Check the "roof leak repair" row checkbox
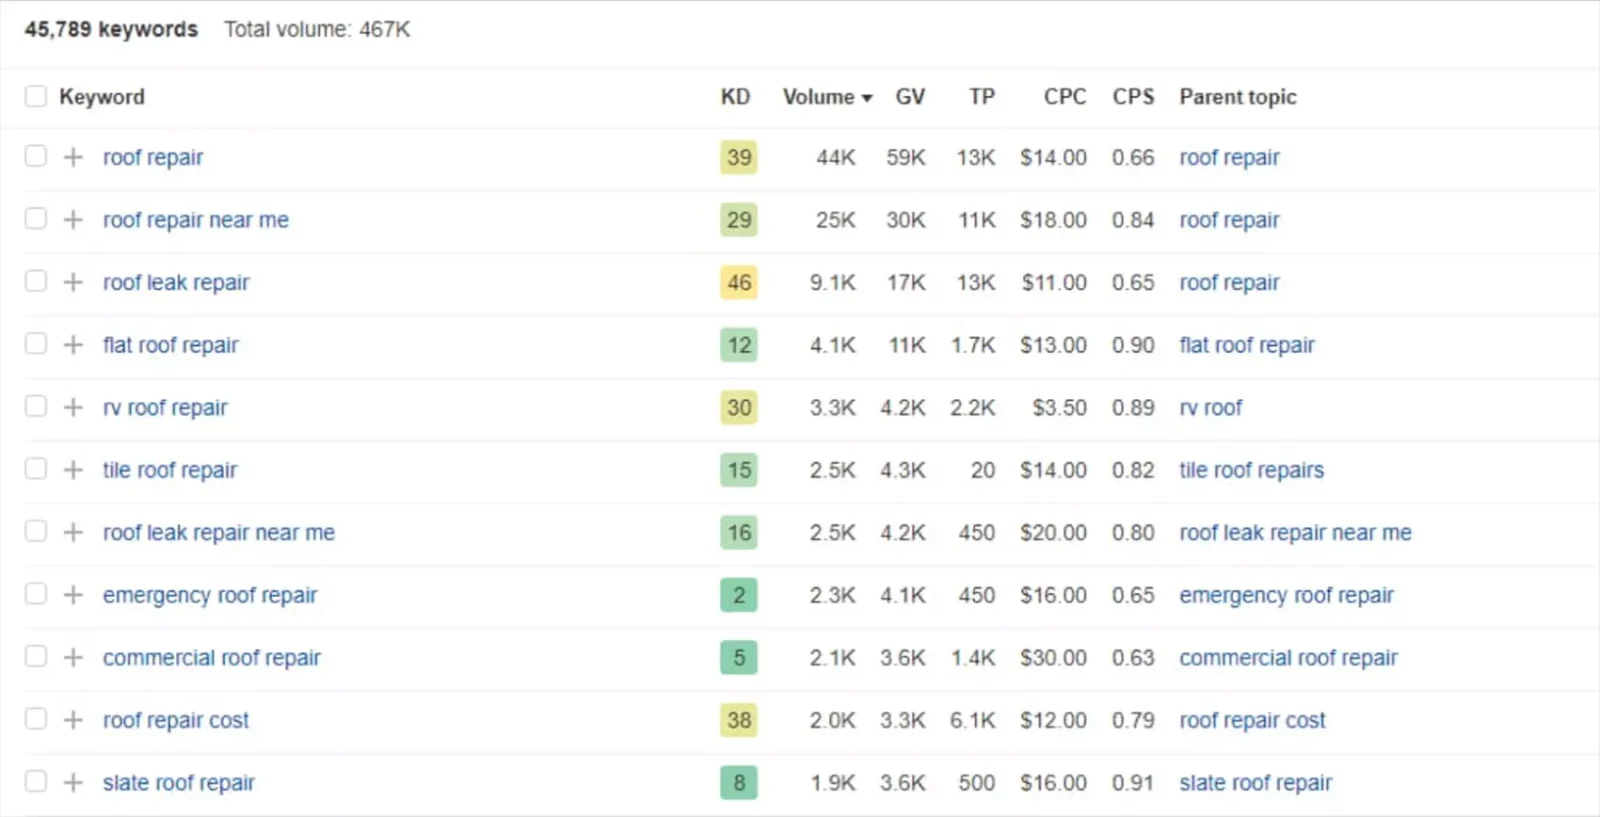The width and height of the screenshot is (1600, 817). click(35, 281)
